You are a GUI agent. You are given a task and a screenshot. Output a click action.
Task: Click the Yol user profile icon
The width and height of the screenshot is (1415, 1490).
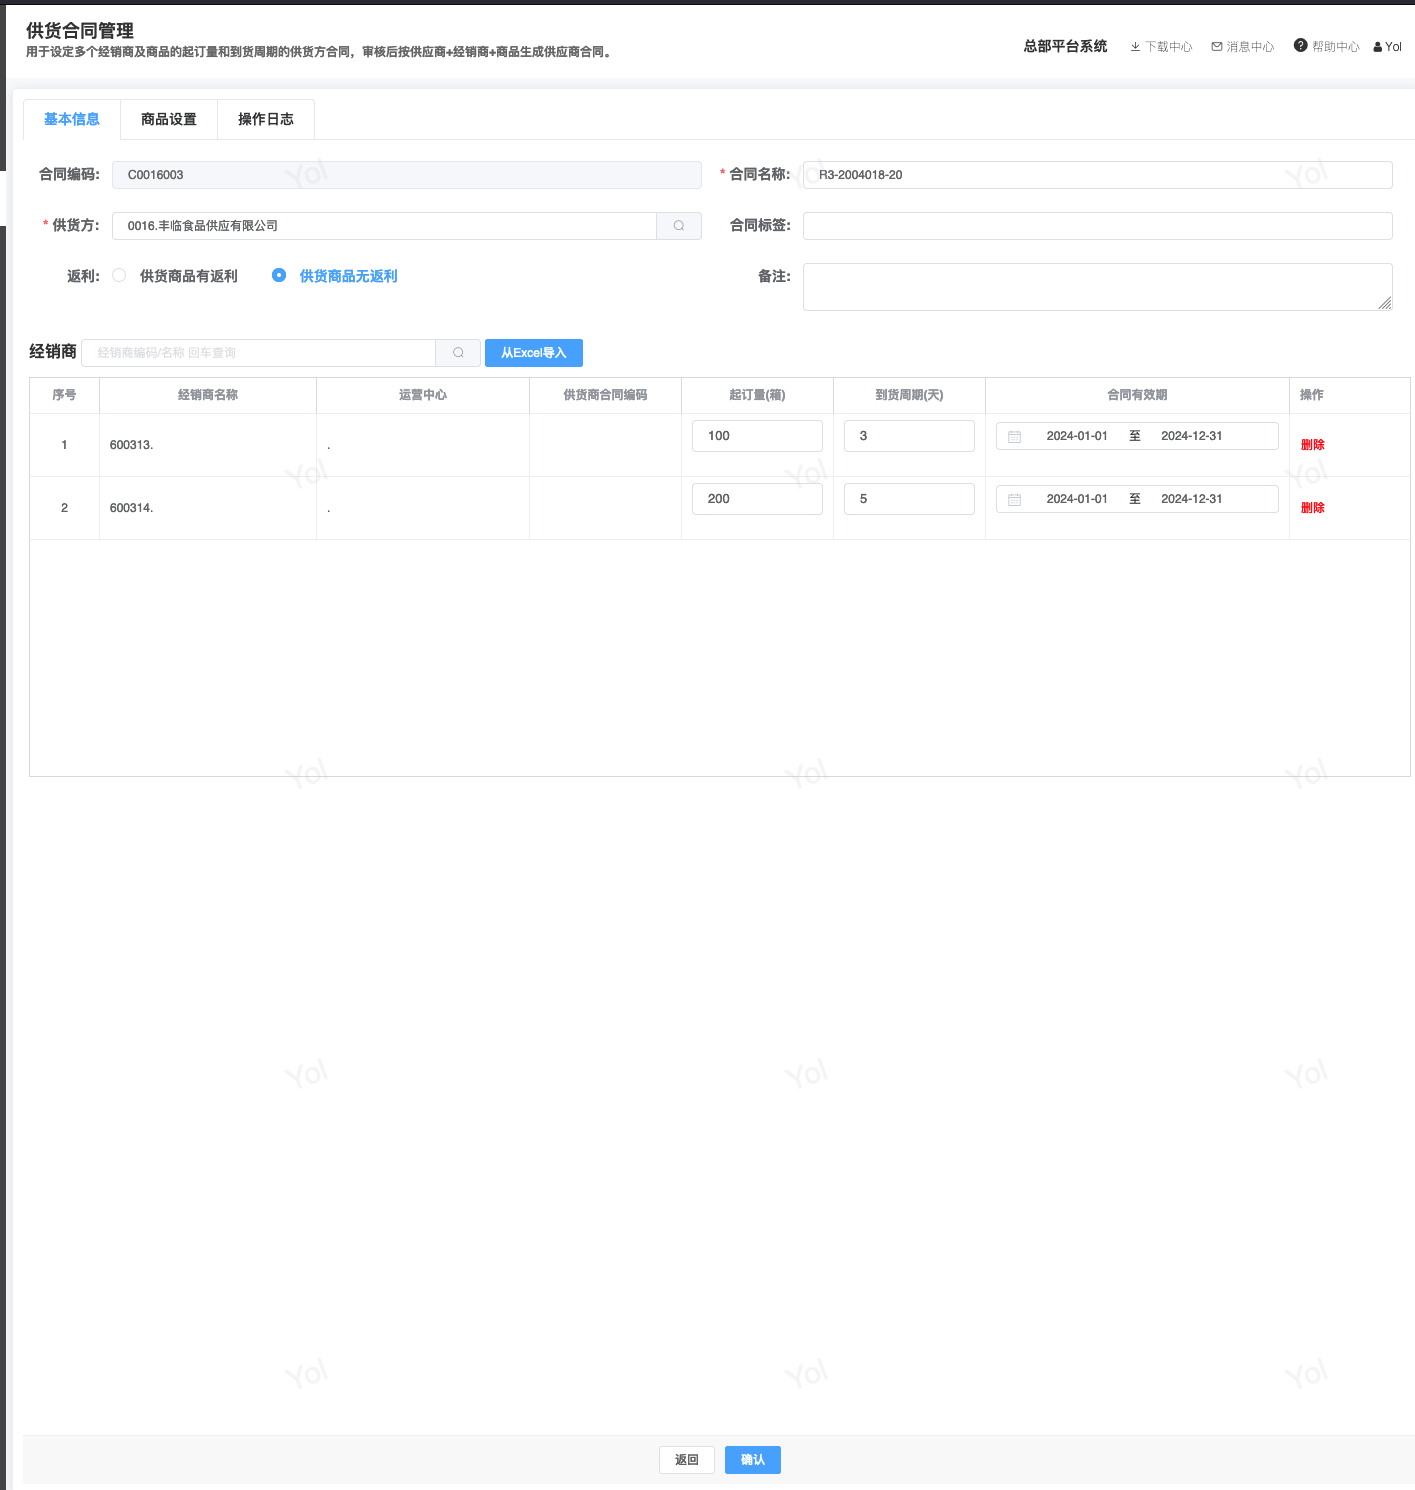pyautogui.click(x=1378, y=47)
